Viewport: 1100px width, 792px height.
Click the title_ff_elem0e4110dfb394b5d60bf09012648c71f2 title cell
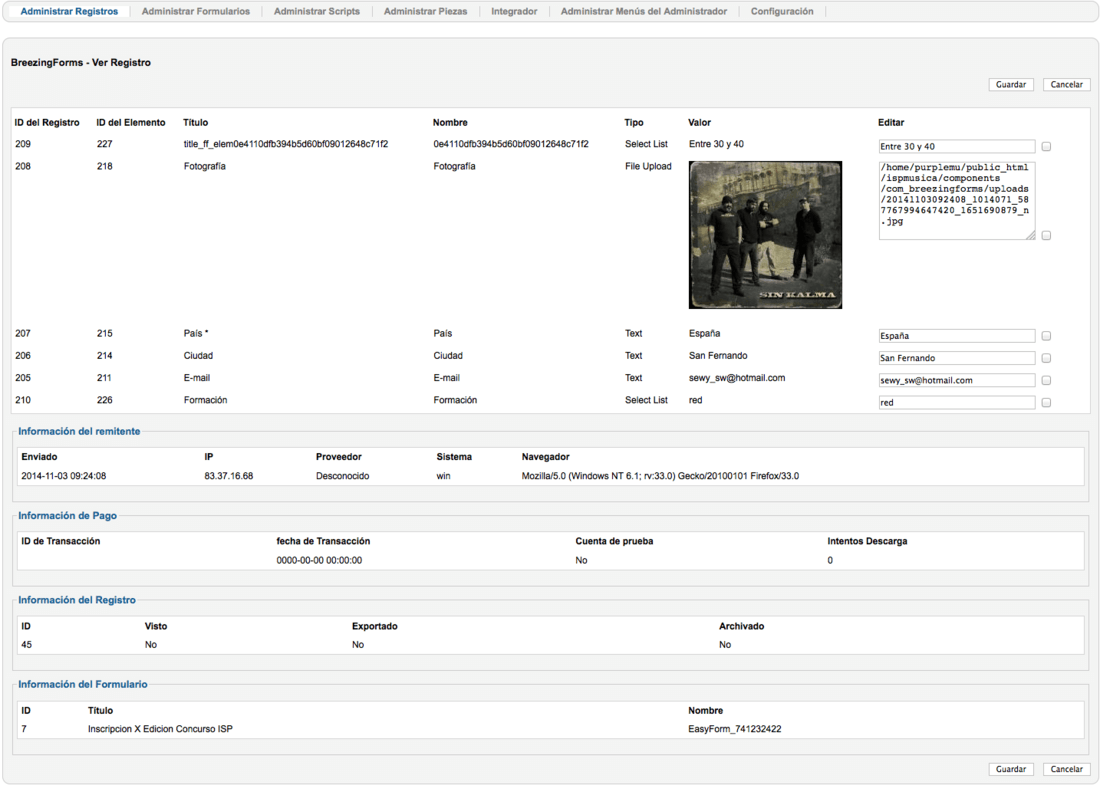(286, 144)
